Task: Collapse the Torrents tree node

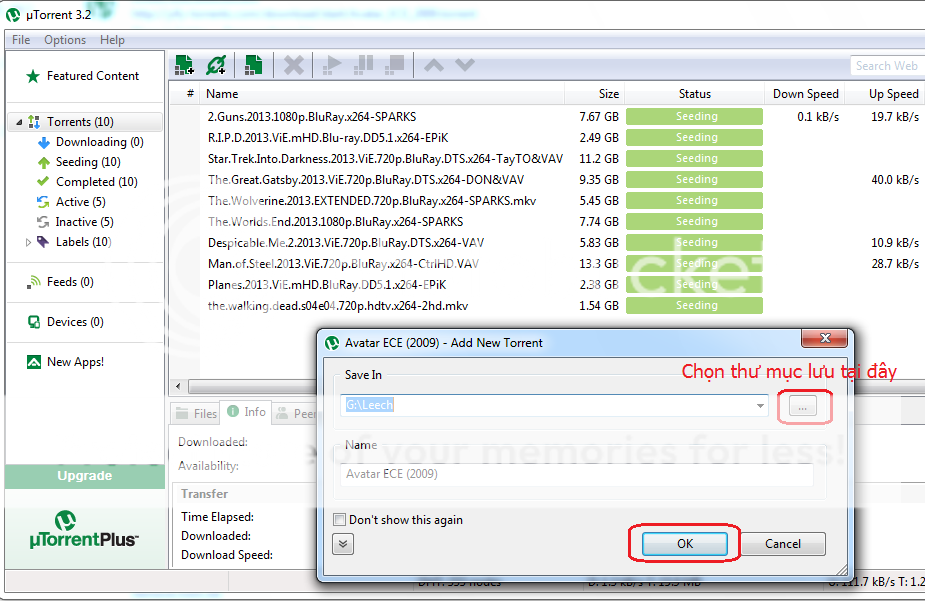Action: point(19,122)
